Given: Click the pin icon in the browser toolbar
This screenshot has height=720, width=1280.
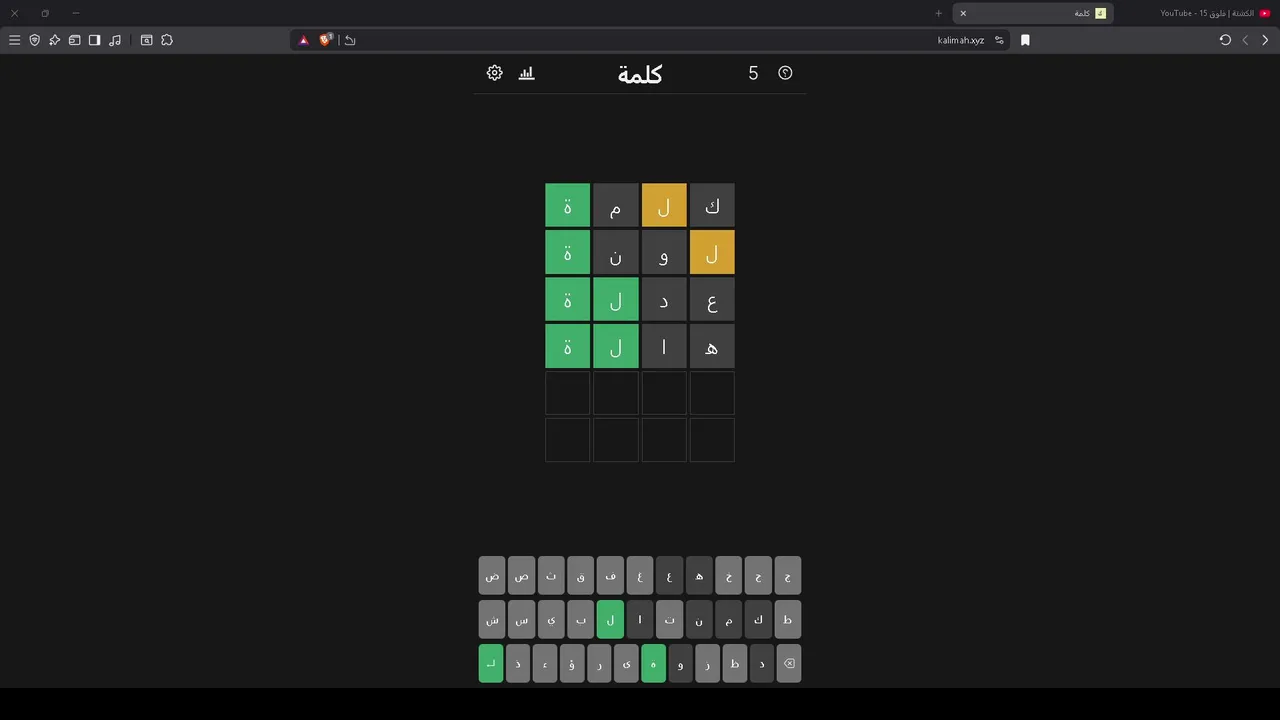Looking at the screenshot, I should click(x=54, y=40).
